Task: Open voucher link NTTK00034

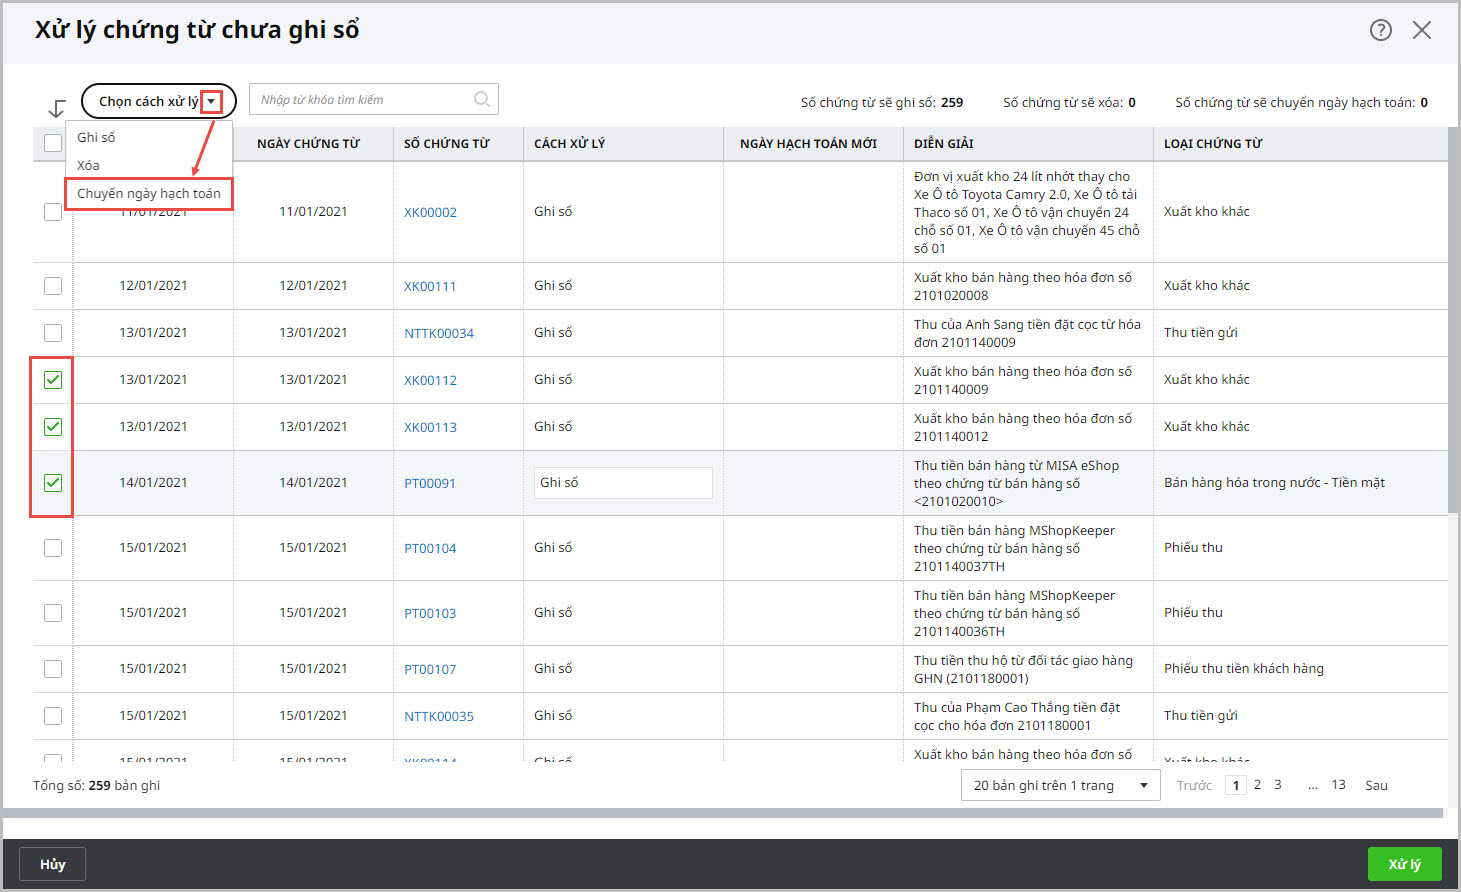Action: (439, 334)
